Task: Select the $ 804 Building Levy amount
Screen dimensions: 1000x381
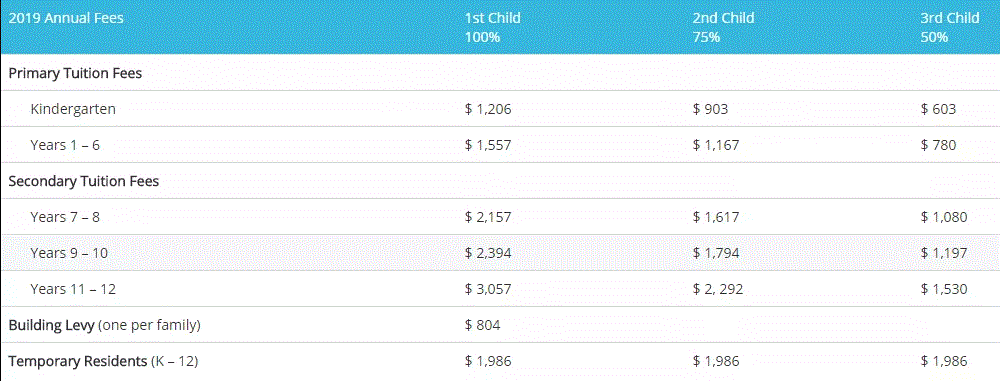Action: pos(483,325)
